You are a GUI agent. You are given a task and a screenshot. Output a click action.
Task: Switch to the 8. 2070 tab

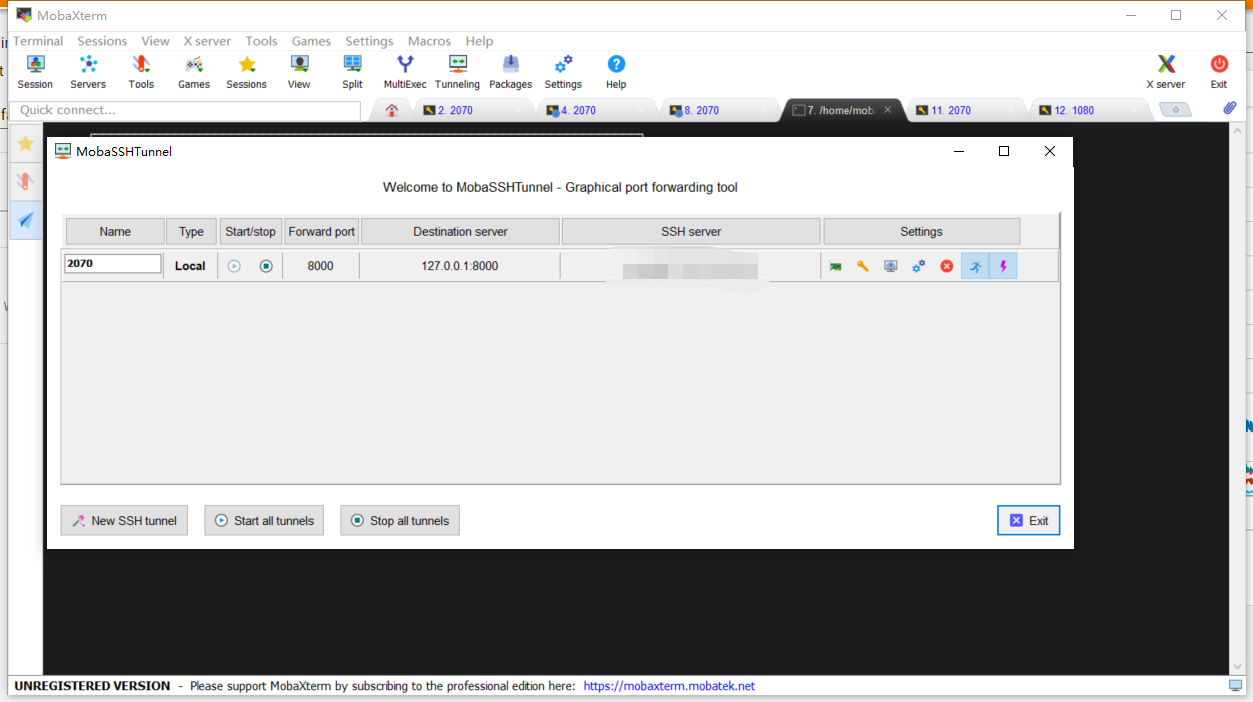click(716, 110)
